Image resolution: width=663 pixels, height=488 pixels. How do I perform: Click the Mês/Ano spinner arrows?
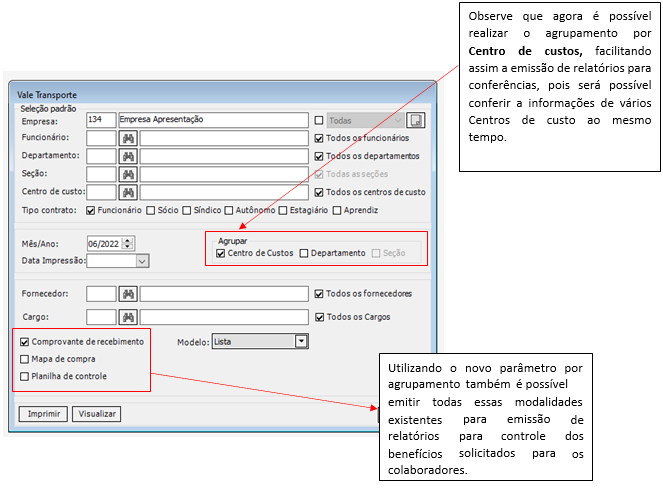pos(127,244)
